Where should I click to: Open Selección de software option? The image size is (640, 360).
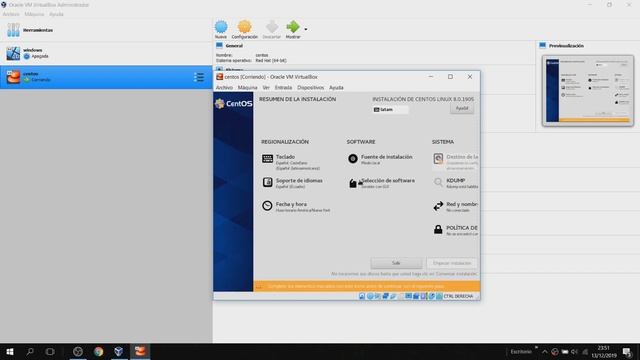[x=381, y=183]
